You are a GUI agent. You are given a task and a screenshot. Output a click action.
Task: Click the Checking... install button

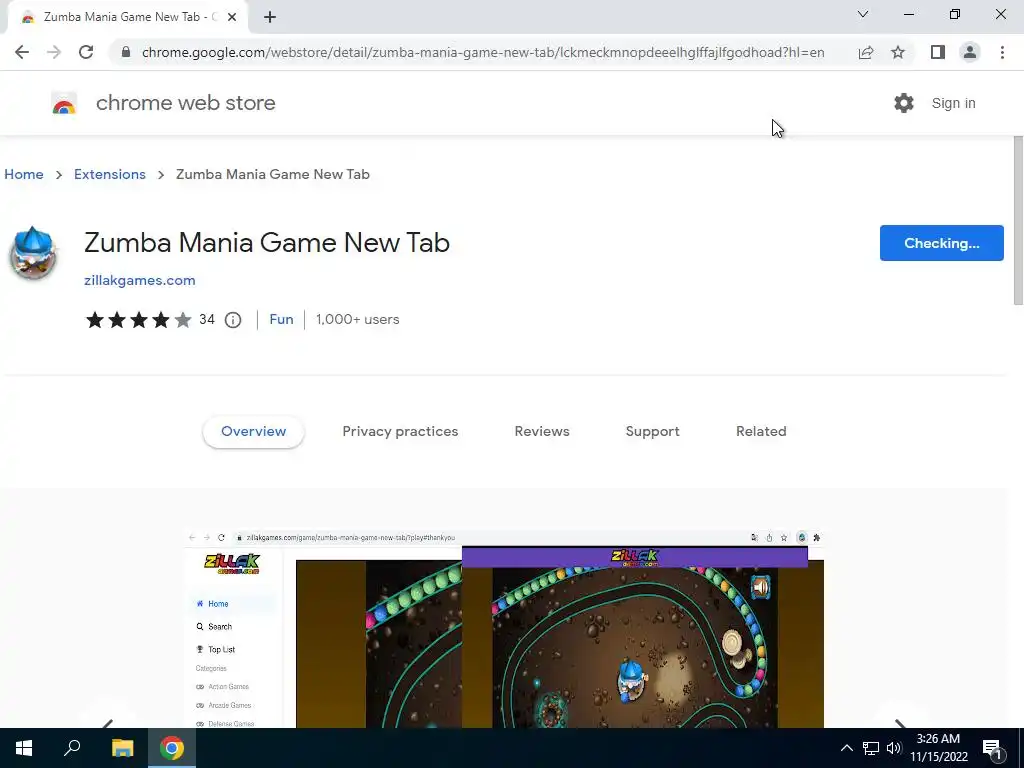[x=941, y=243]
